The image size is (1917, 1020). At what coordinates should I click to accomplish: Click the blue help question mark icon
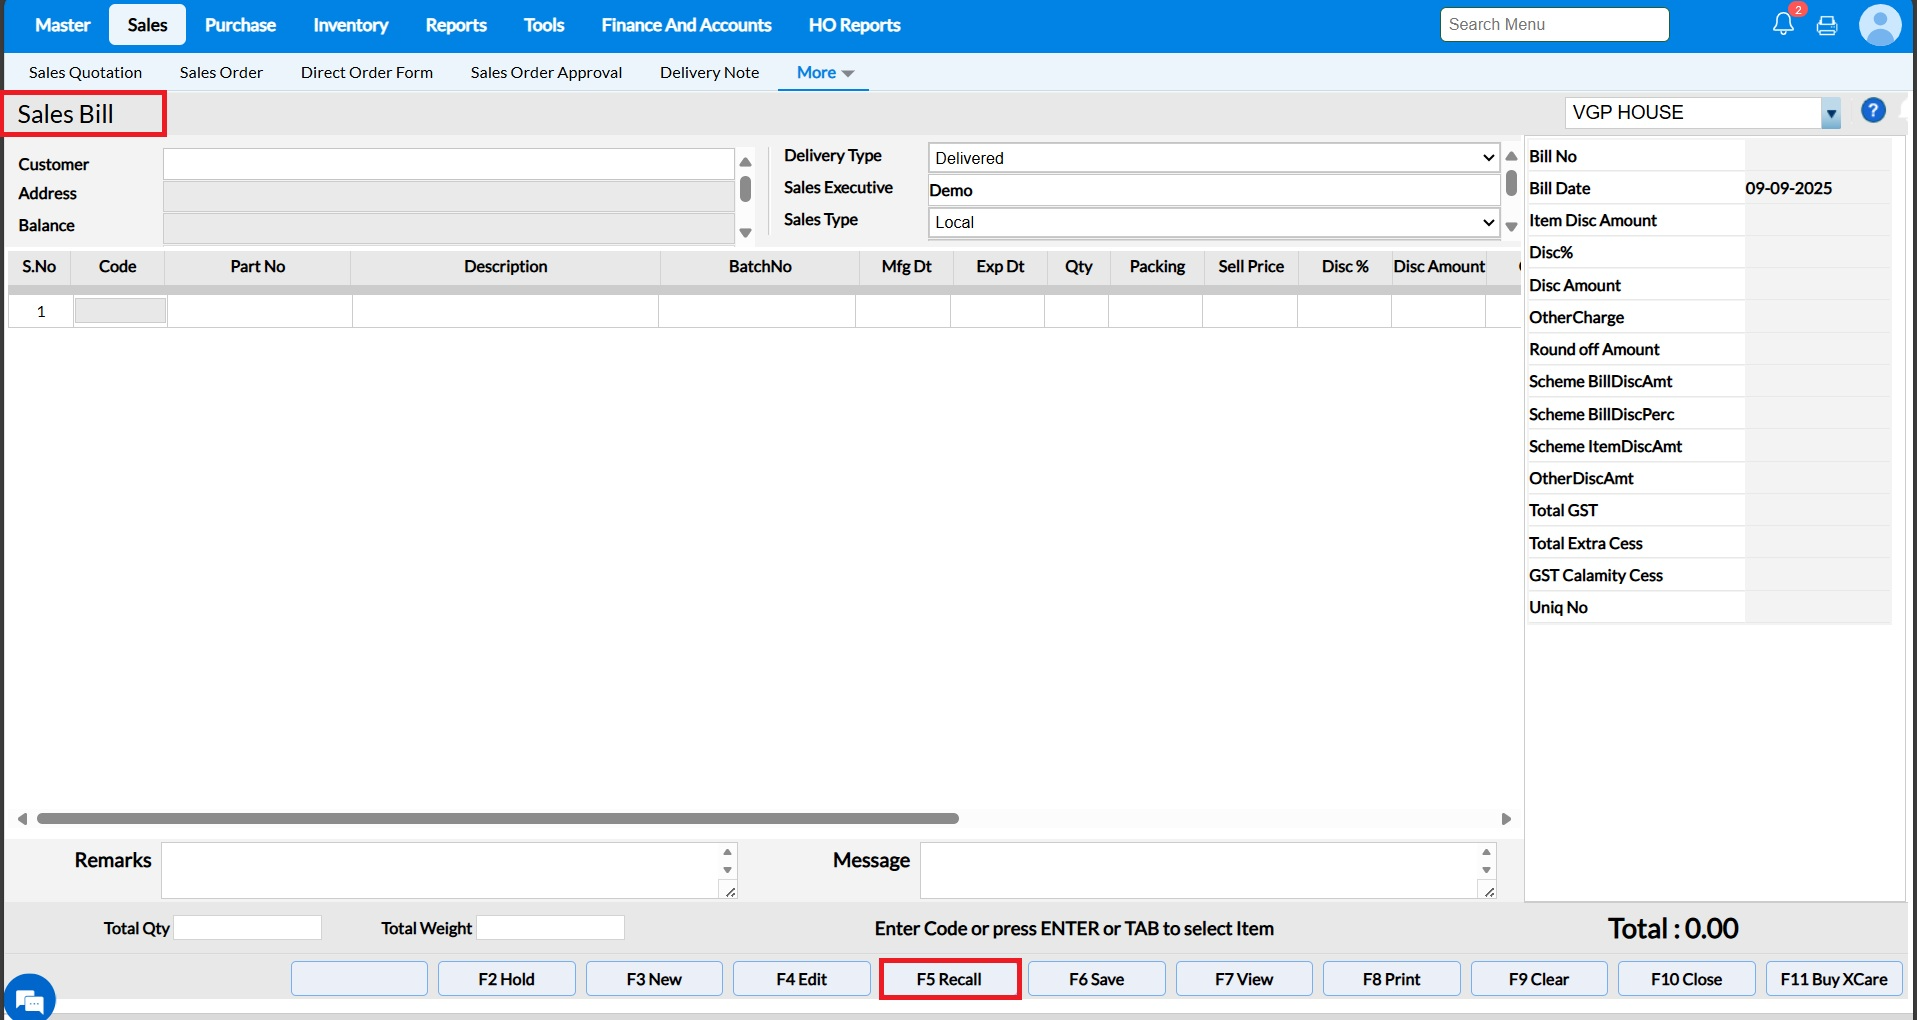tap(1873, 111)
